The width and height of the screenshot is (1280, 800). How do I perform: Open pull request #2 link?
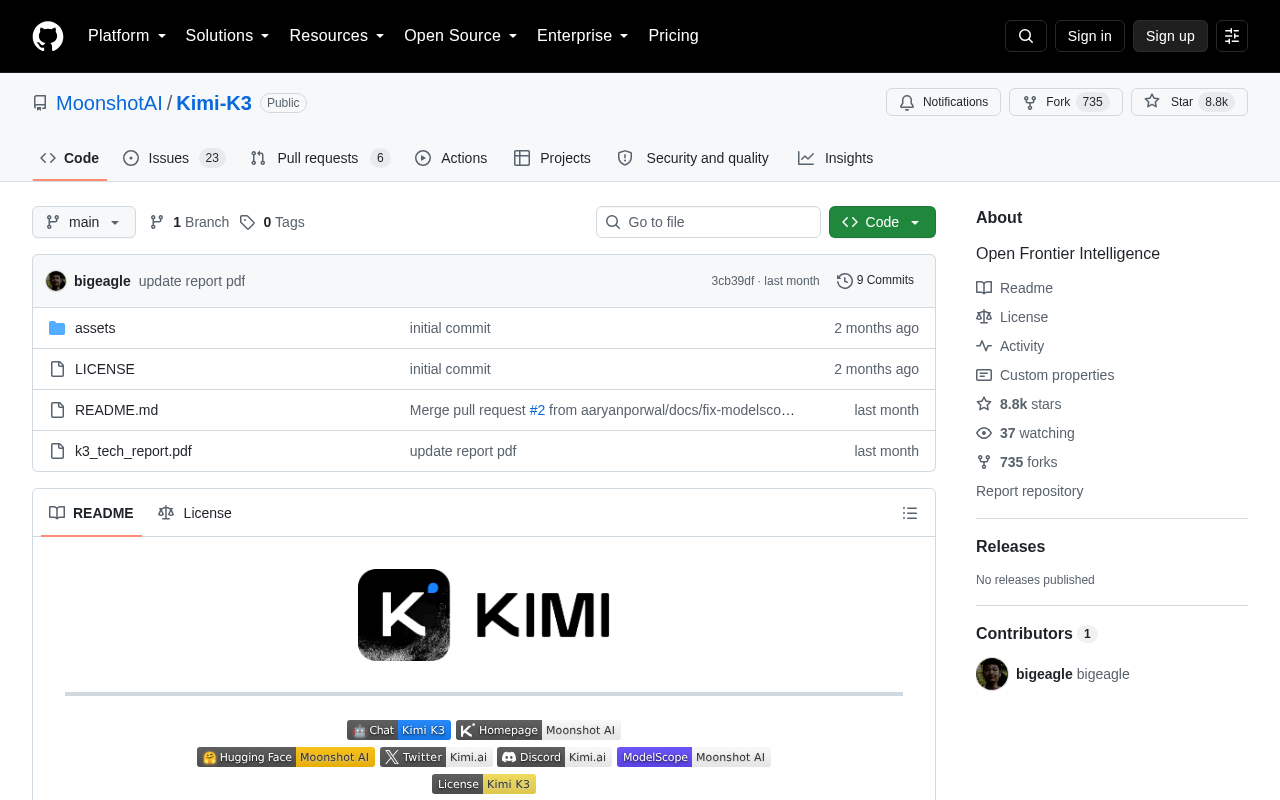[537, 410]
